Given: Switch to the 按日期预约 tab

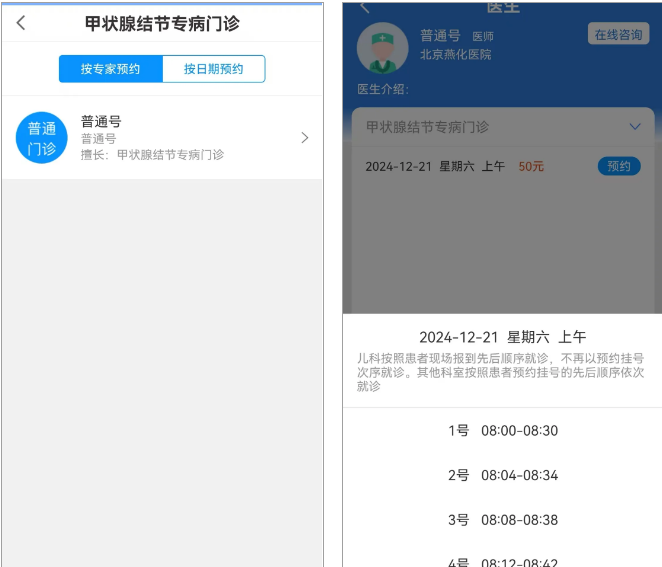Looking at the screenshot, I should pos(213,69).
